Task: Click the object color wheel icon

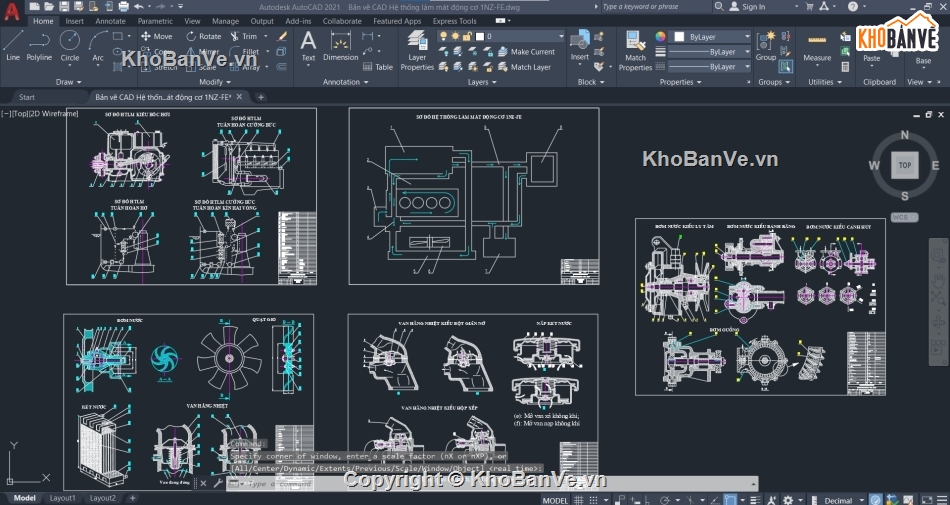Action: (x=660, y=36)
